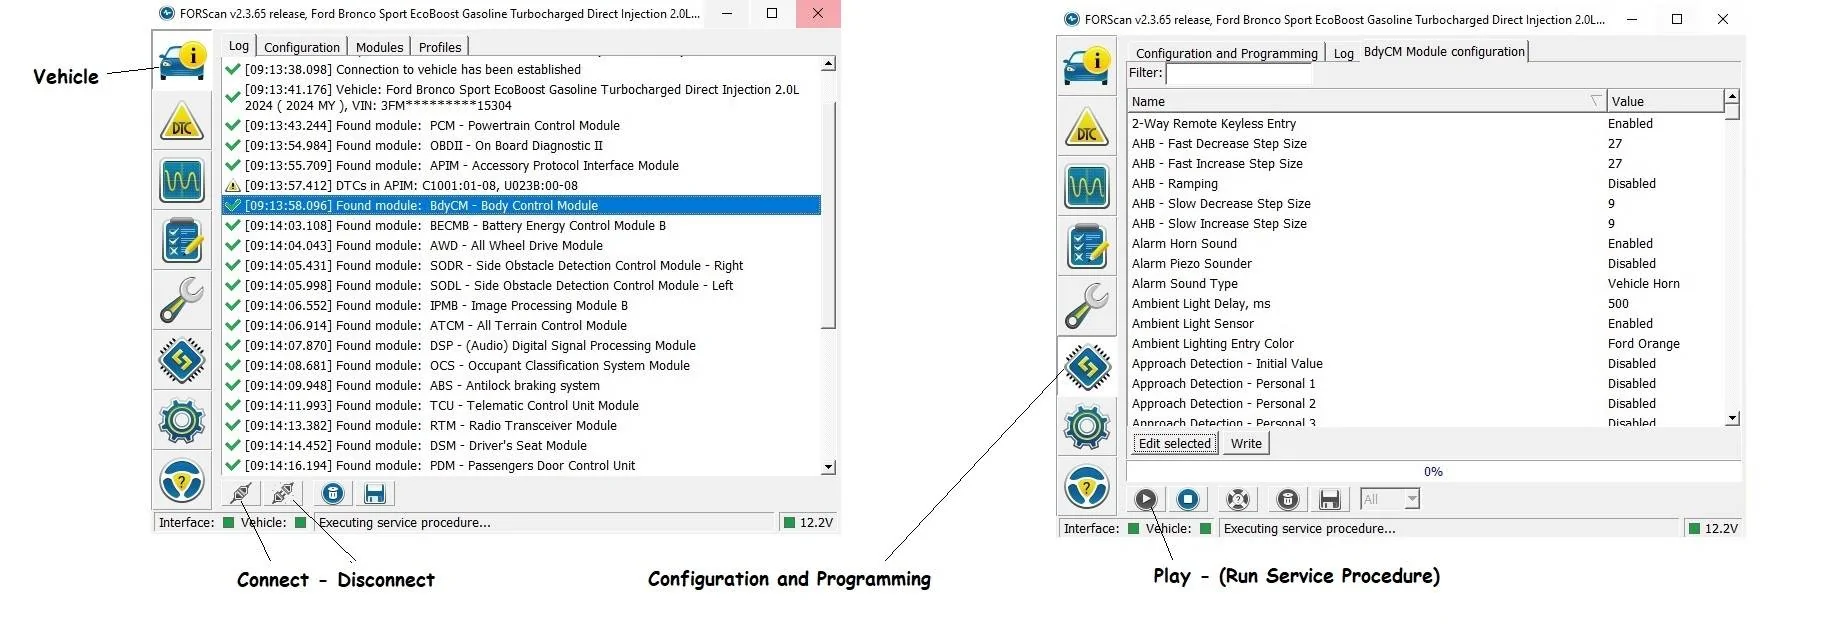This screenshot has height=638, width=1823.
Task: Switch to the Profiles tab
Action: (440, 47)
